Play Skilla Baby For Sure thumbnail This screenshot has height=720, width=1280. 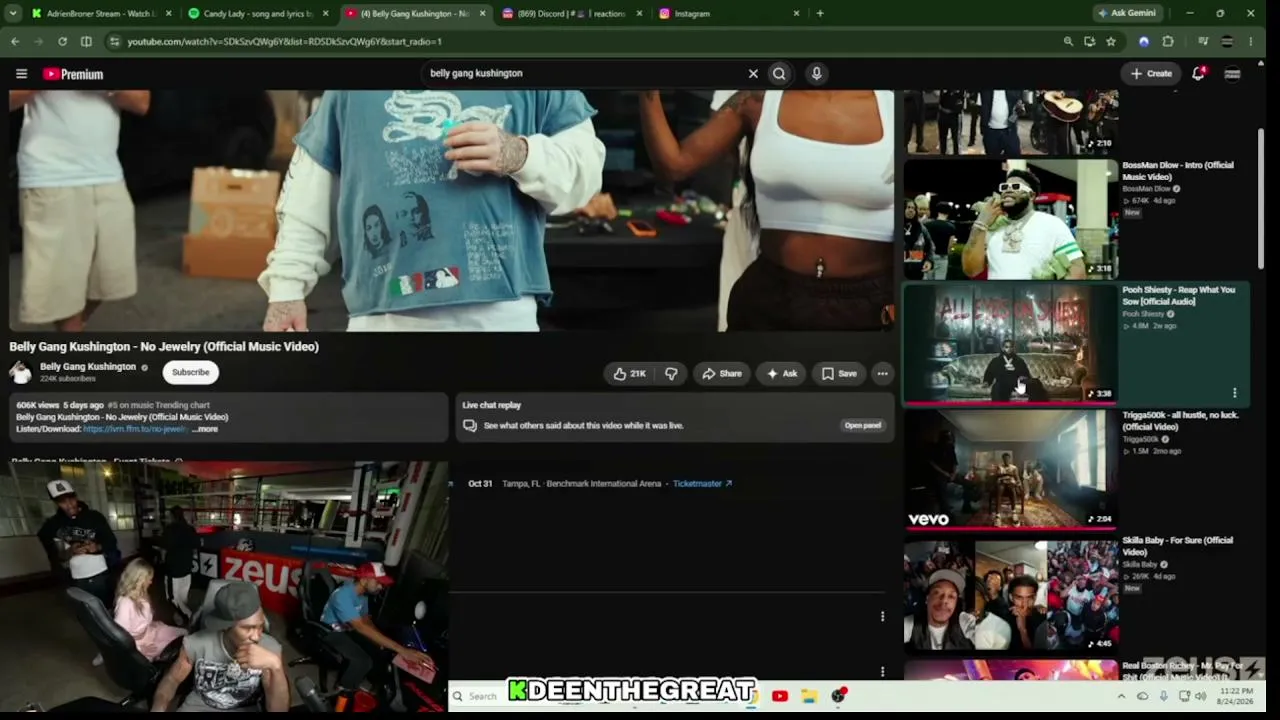(1010, 594)
